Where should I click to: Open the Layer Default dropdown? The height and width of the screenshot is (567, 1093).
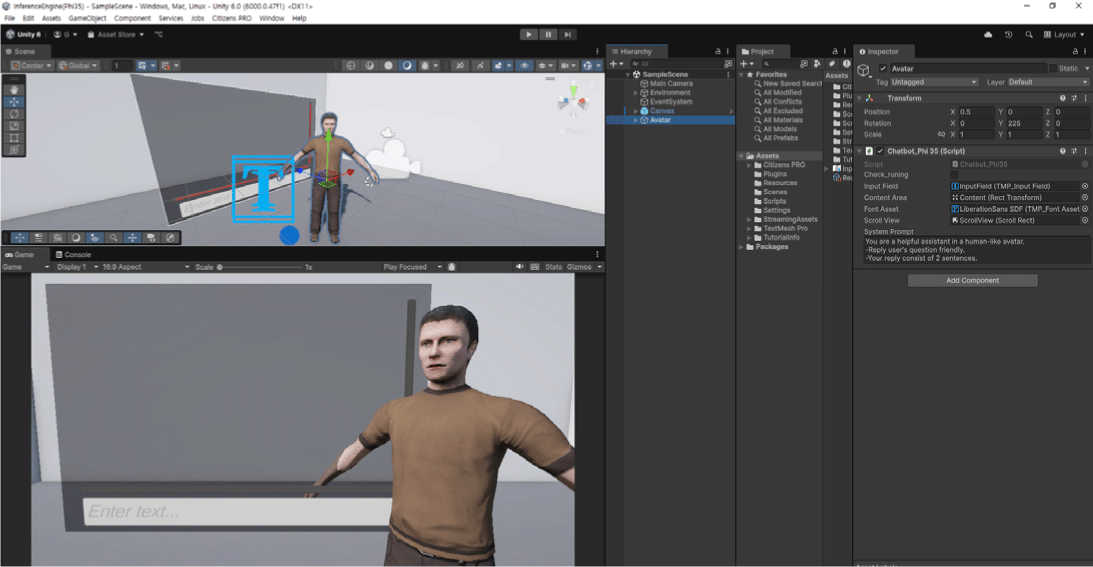1048,82
